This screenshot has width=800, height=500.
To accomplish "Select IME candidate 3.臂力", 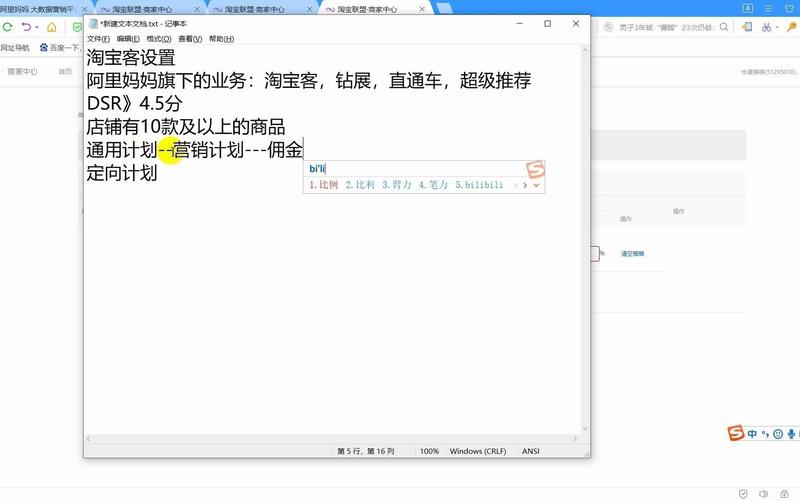I will 396,185.
